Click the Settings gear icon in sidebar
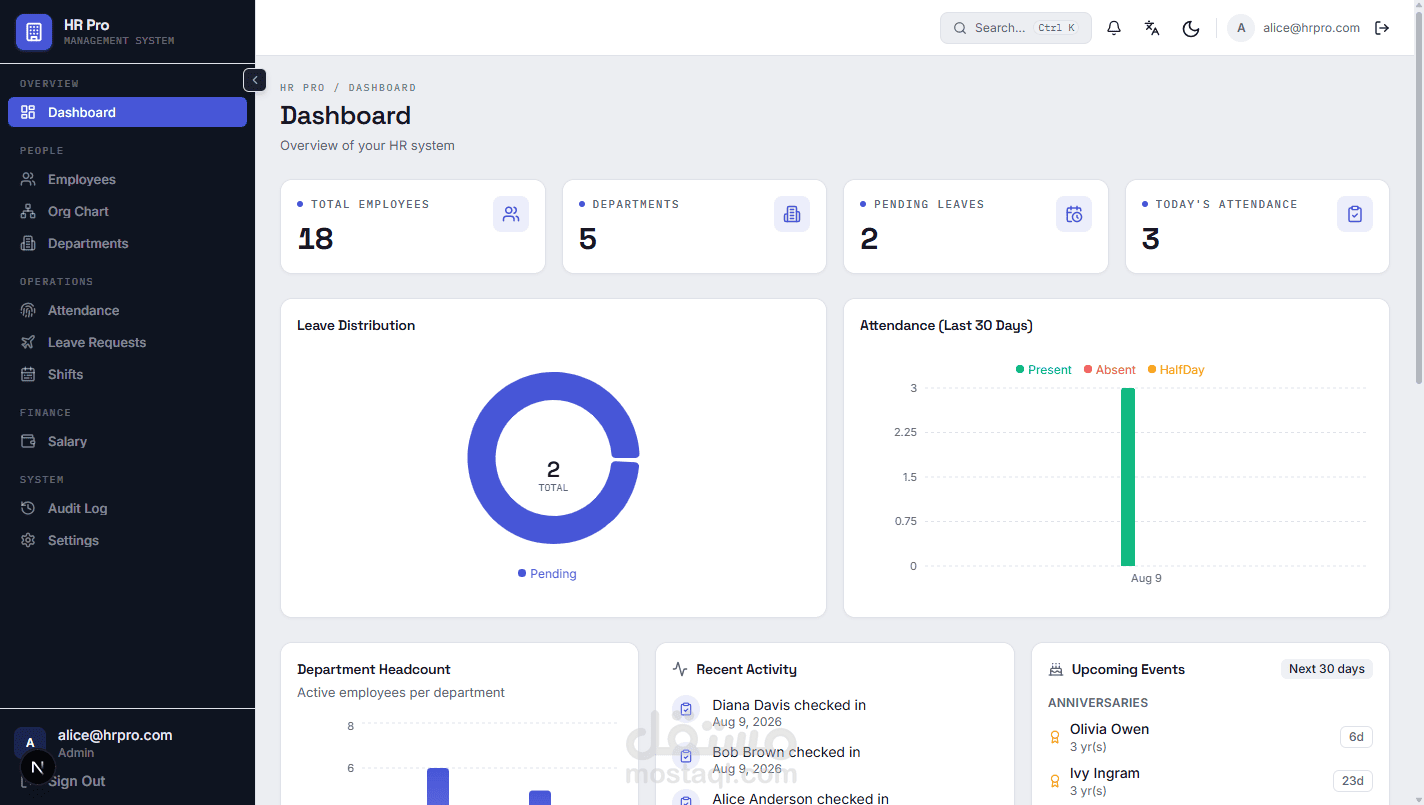The width and height of the screenshot is (1424, 805). pos(28,540)
